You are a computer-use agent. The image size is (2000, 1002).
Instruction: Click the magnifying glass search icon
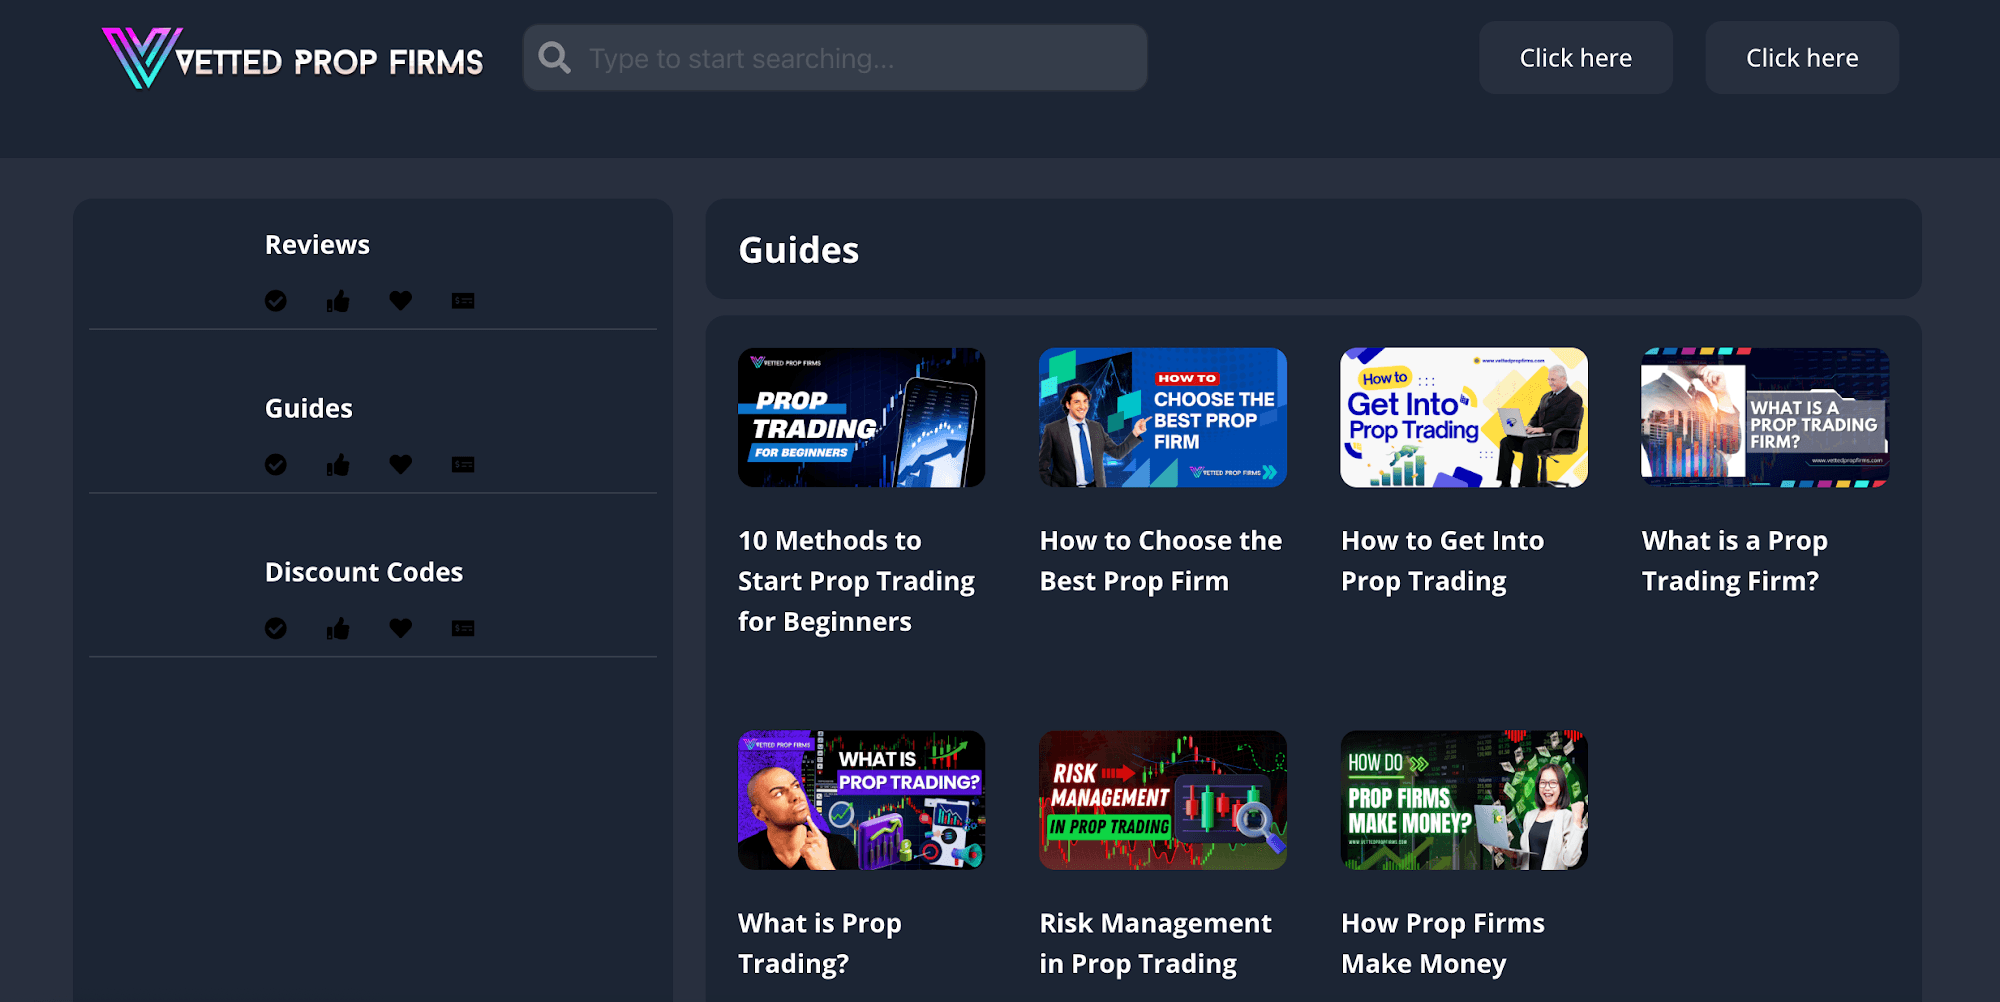point(555,58)
